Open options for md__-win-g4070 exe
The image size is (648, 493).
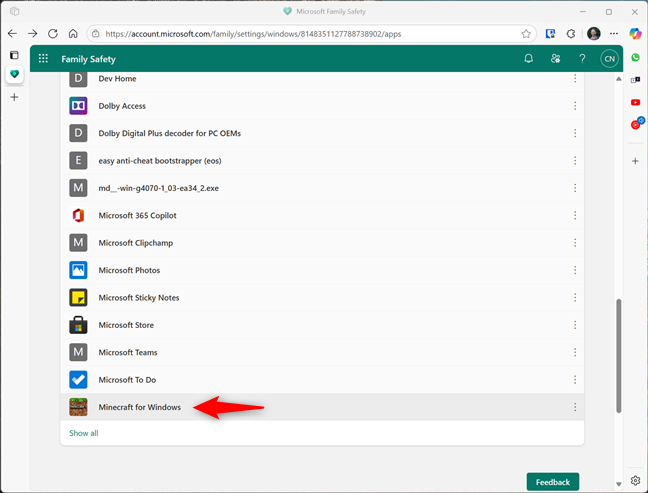pos(575,188)
